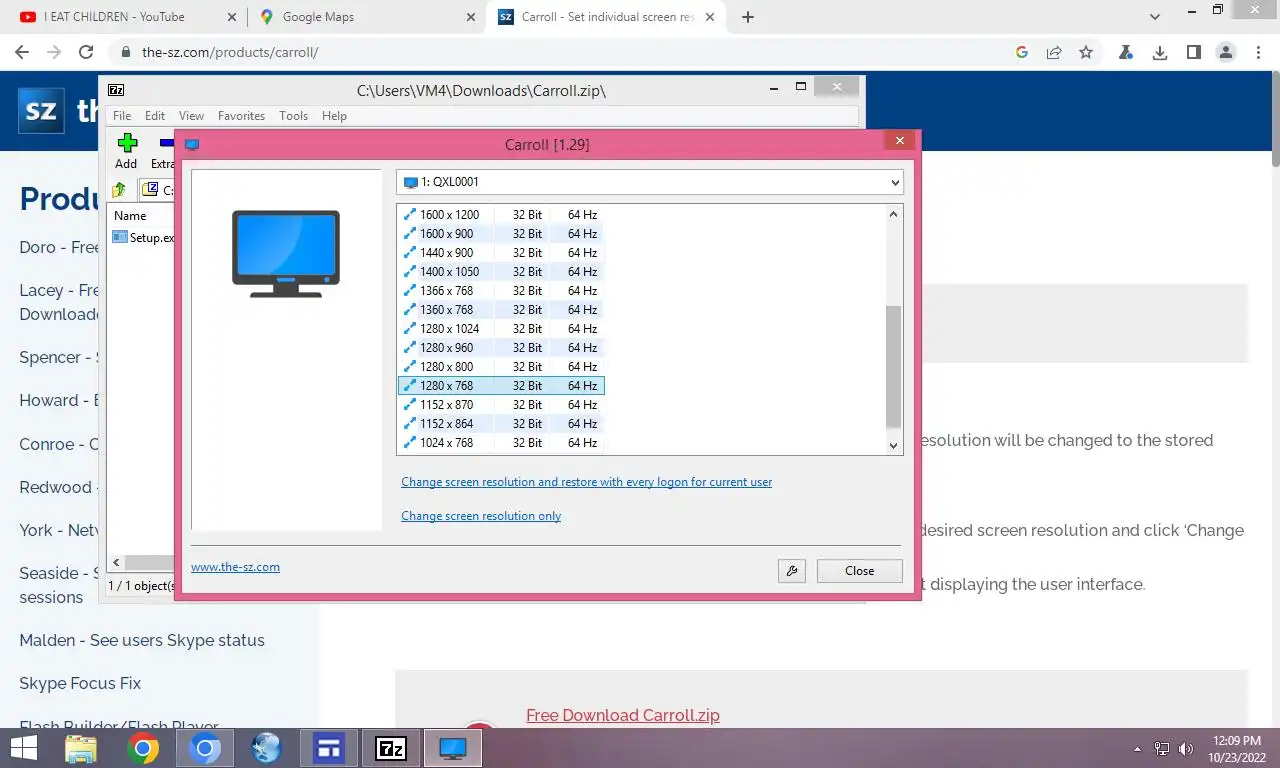
Task: Click the large monitor preview image in Carroll
Action: tap(286, 254)
